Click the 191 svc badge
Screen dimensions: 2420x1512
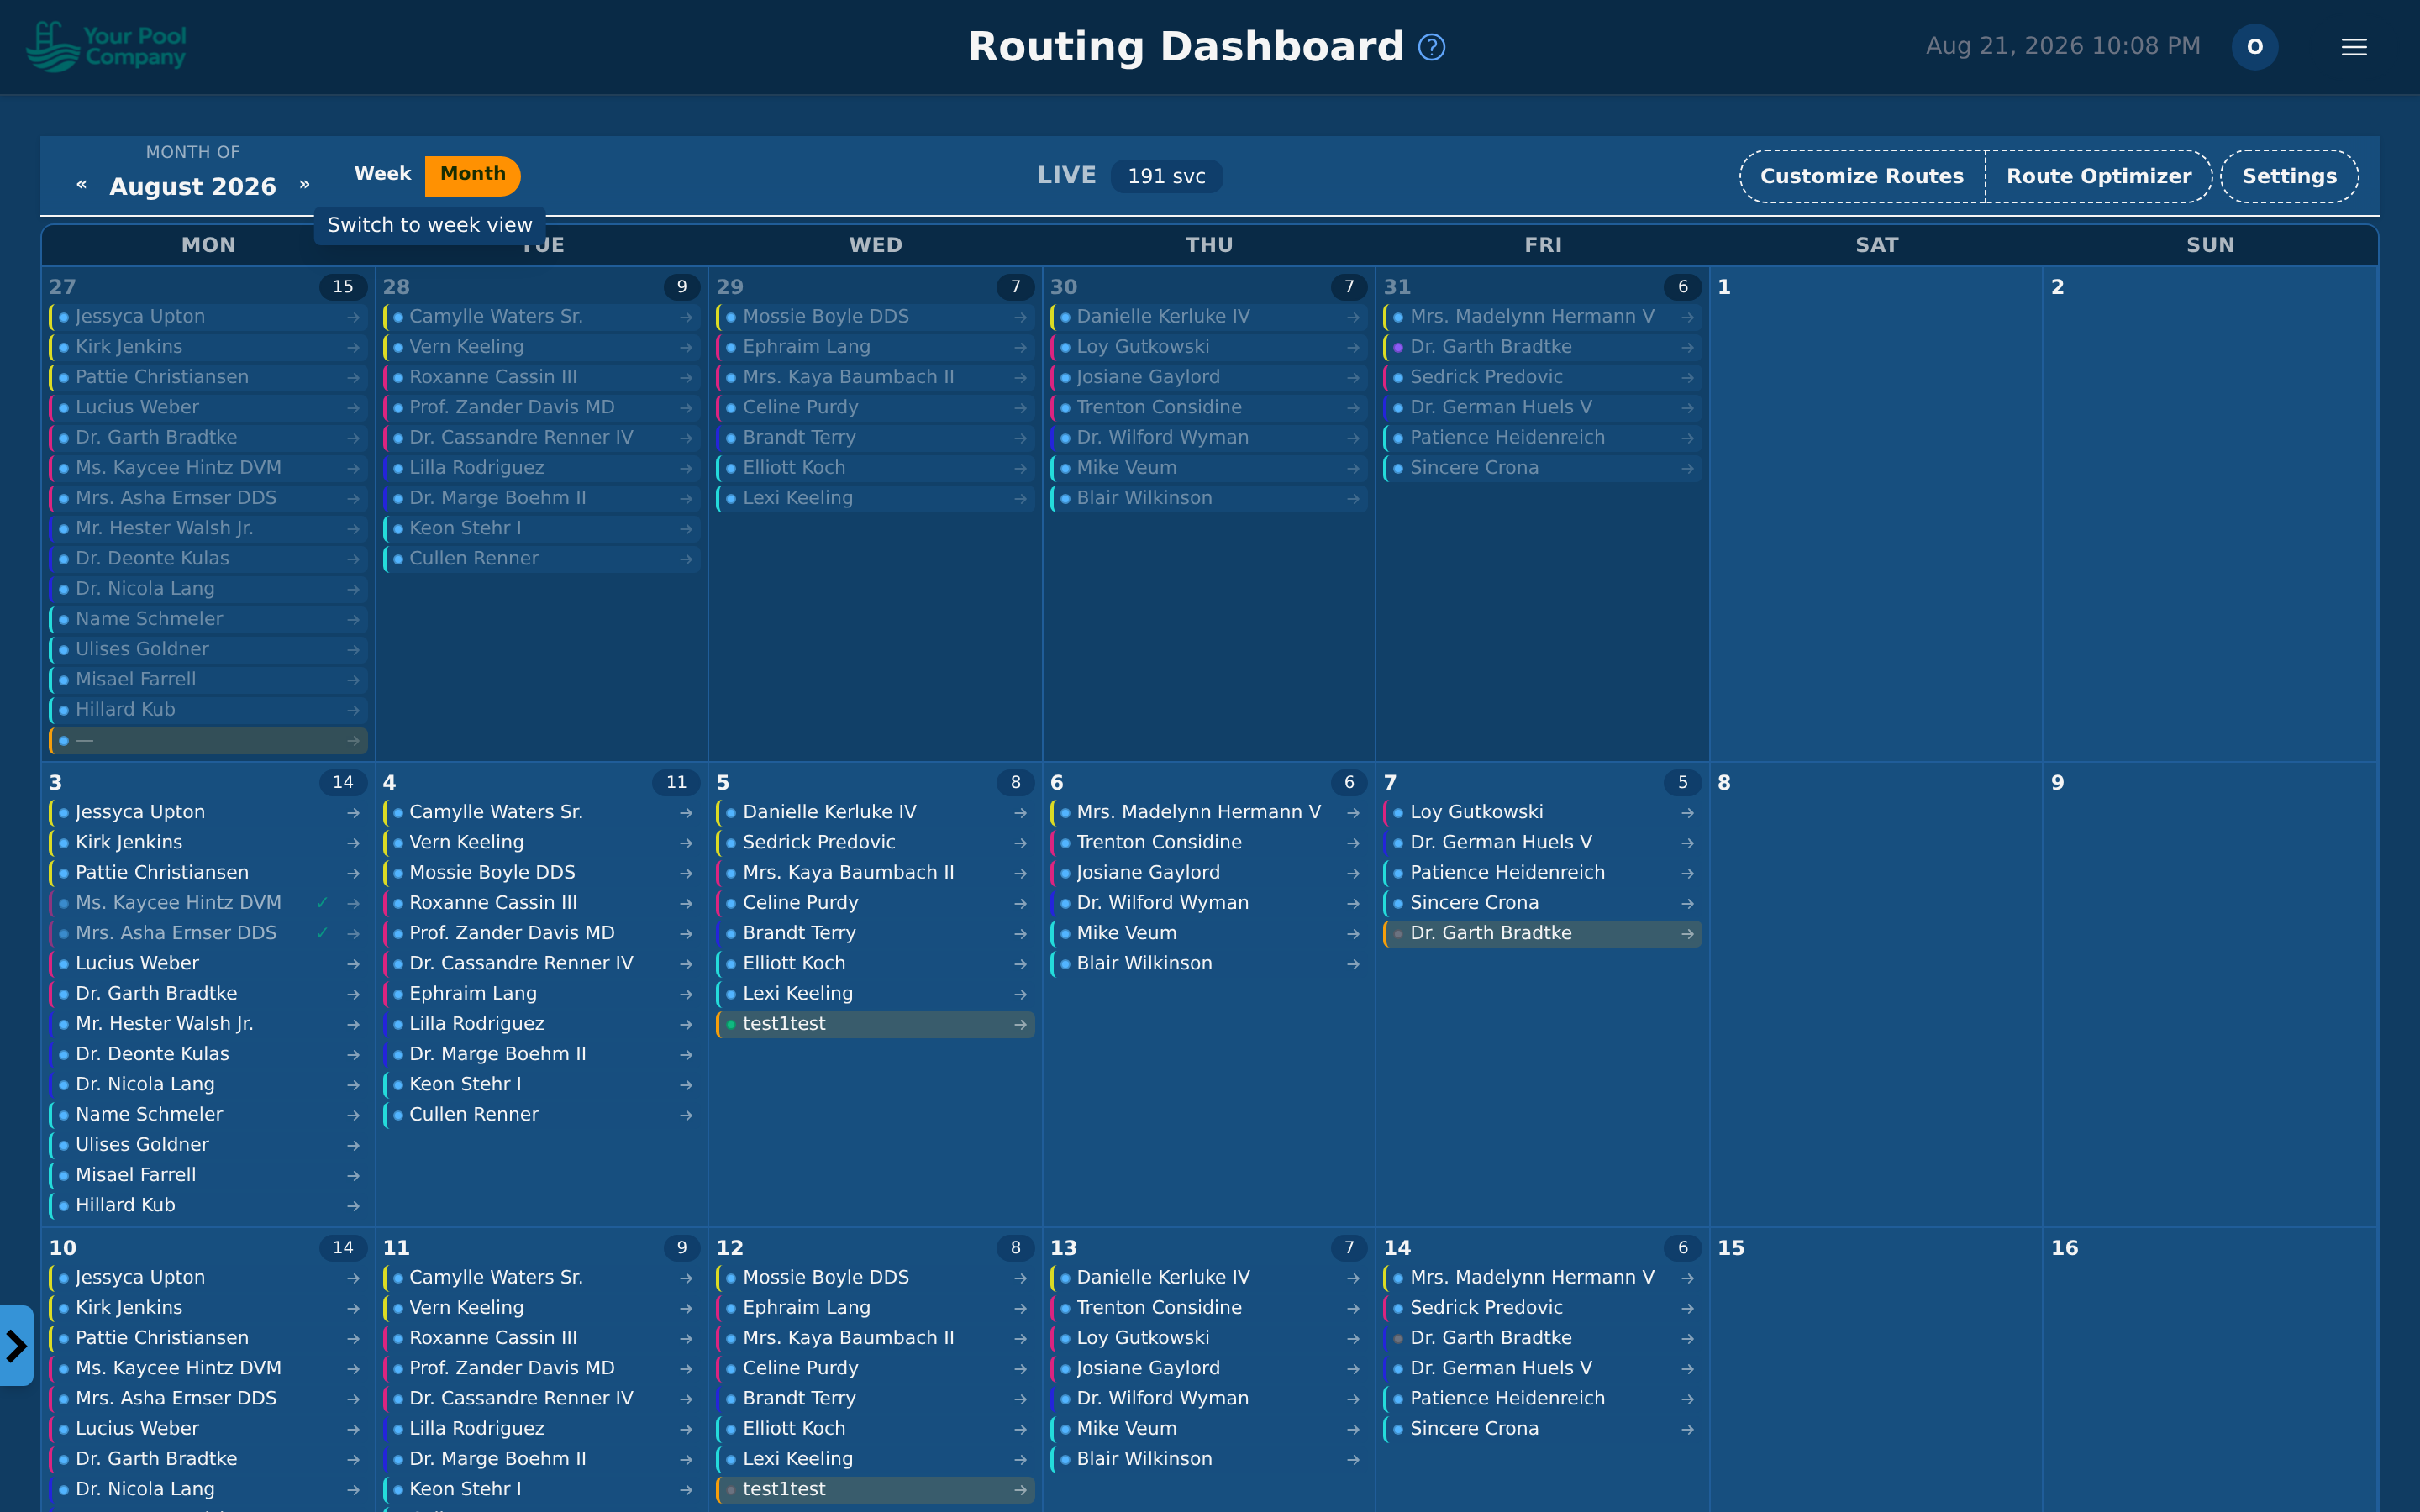[x=1166, y=176]
